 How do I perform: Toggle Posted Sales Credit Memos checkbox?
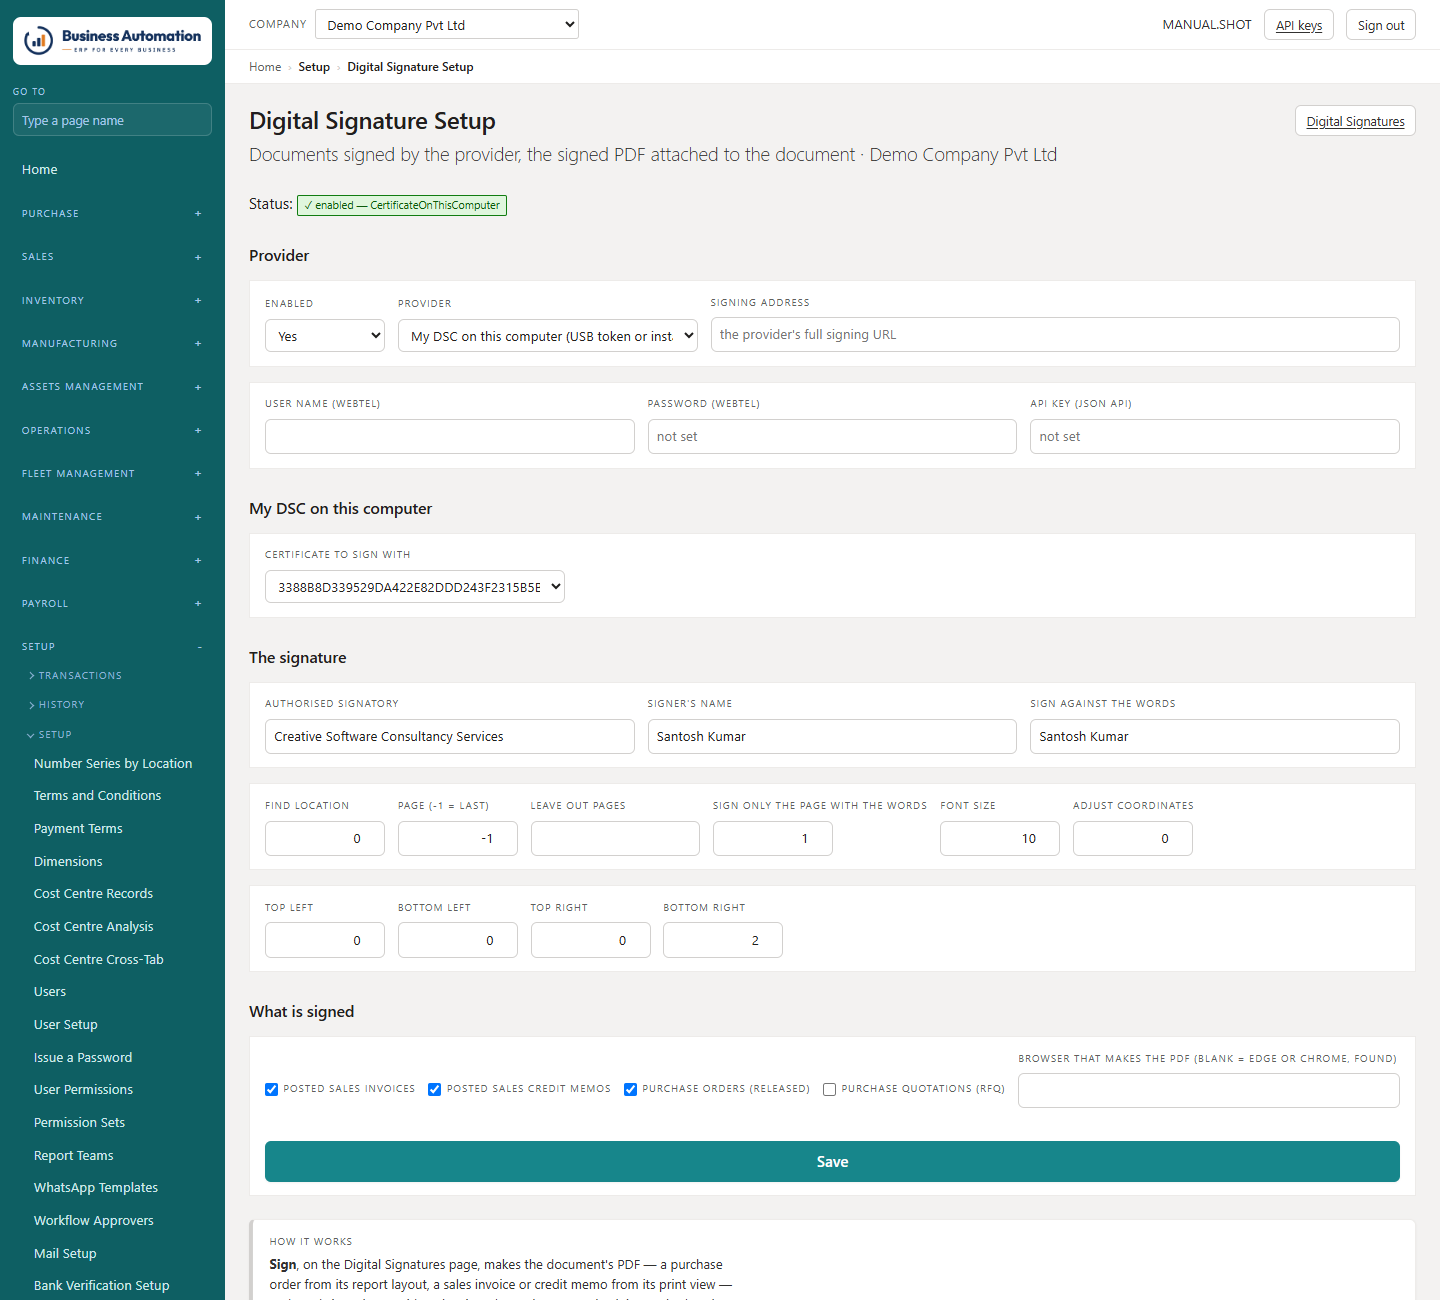click(x=434, y=1089)
